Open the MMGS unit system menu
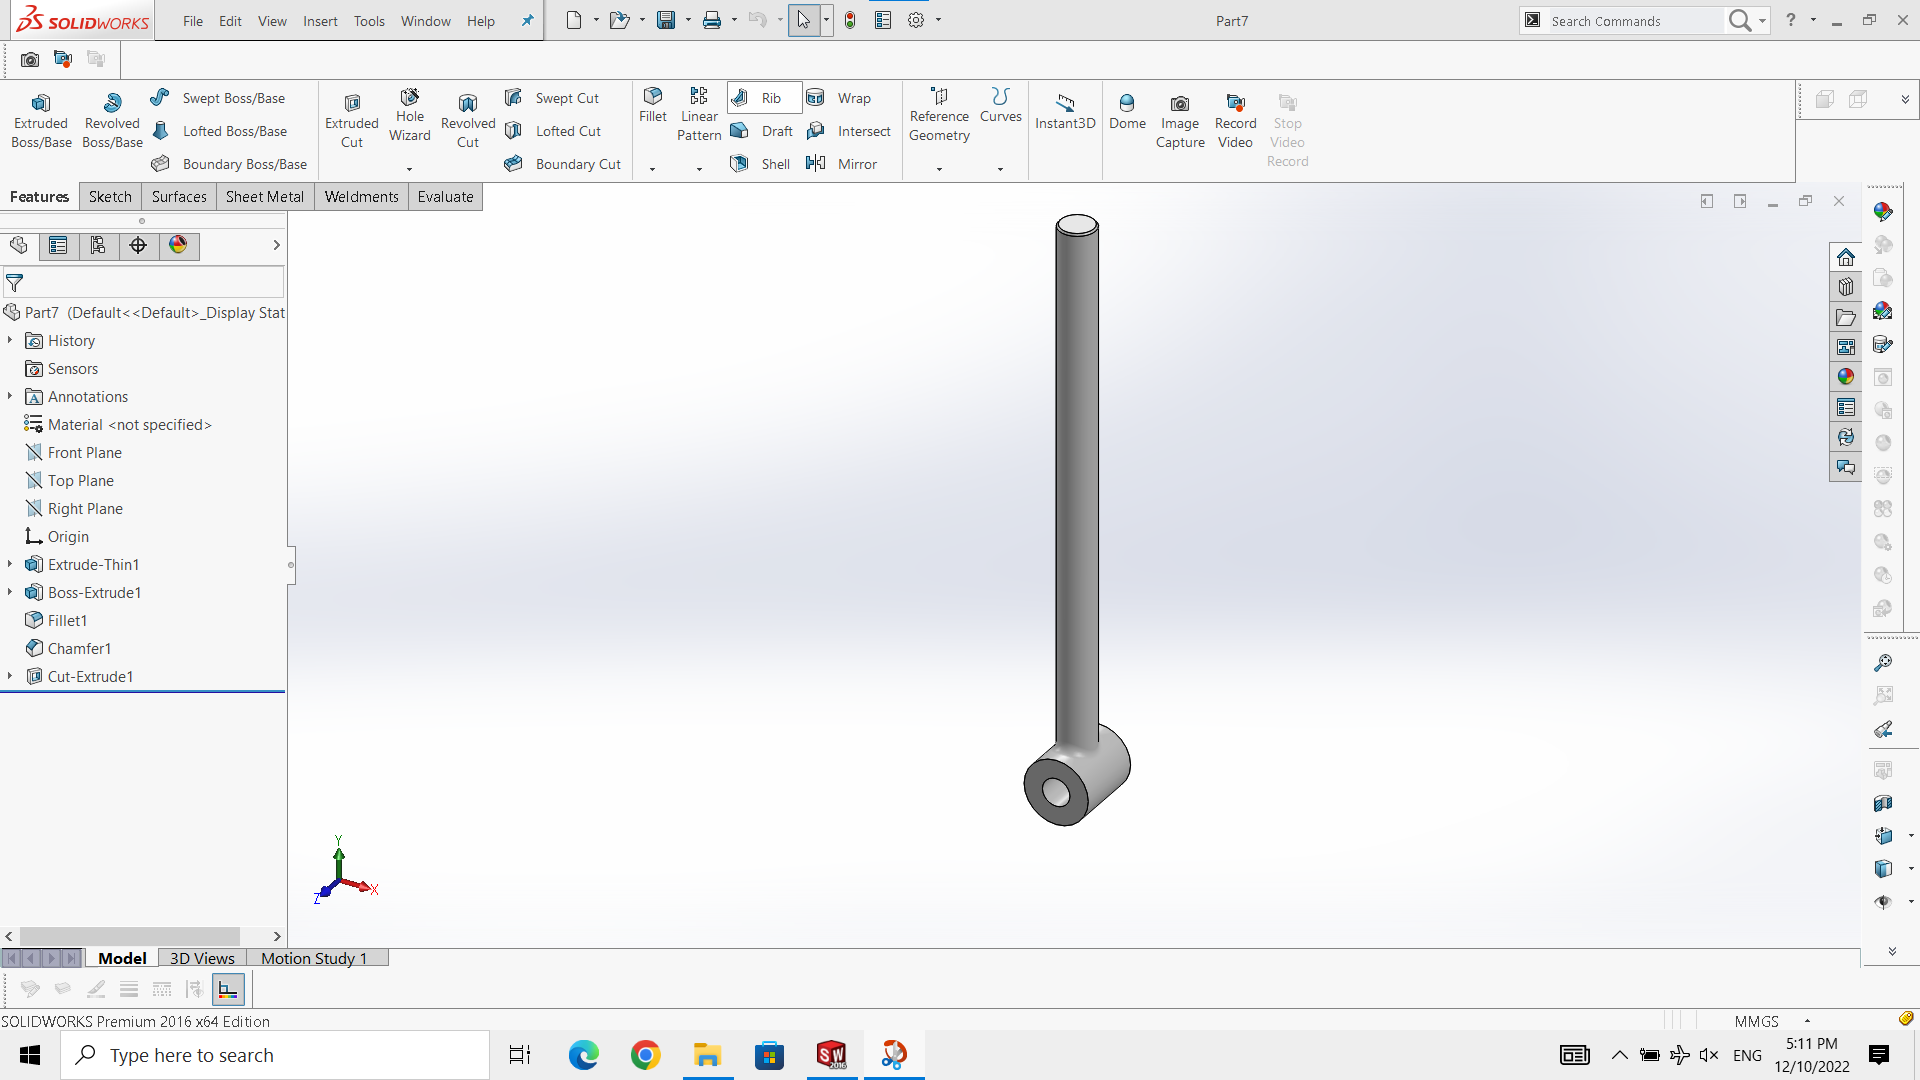The image size is (1920, 1080). coord(1771,1021)
